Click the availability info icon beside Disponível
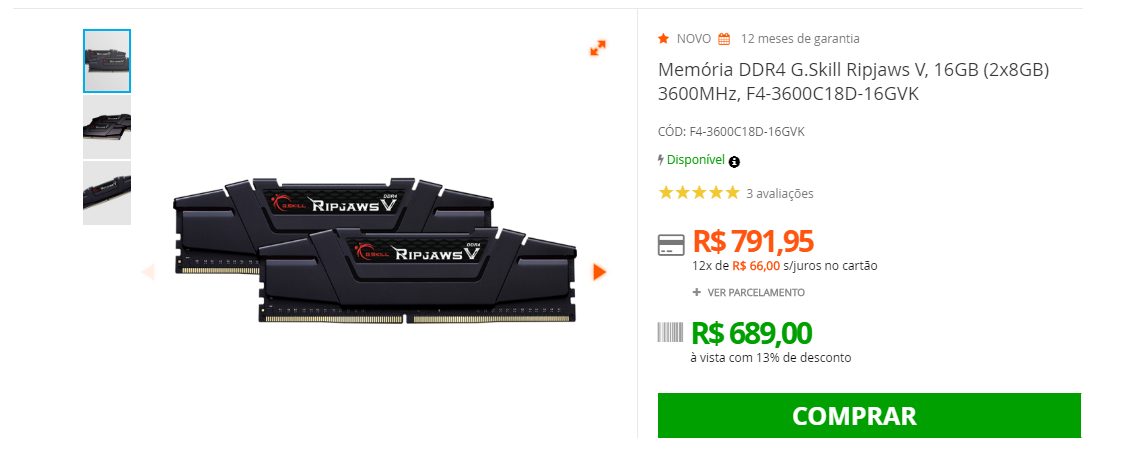1127x467 pixels. coord(734,162)
